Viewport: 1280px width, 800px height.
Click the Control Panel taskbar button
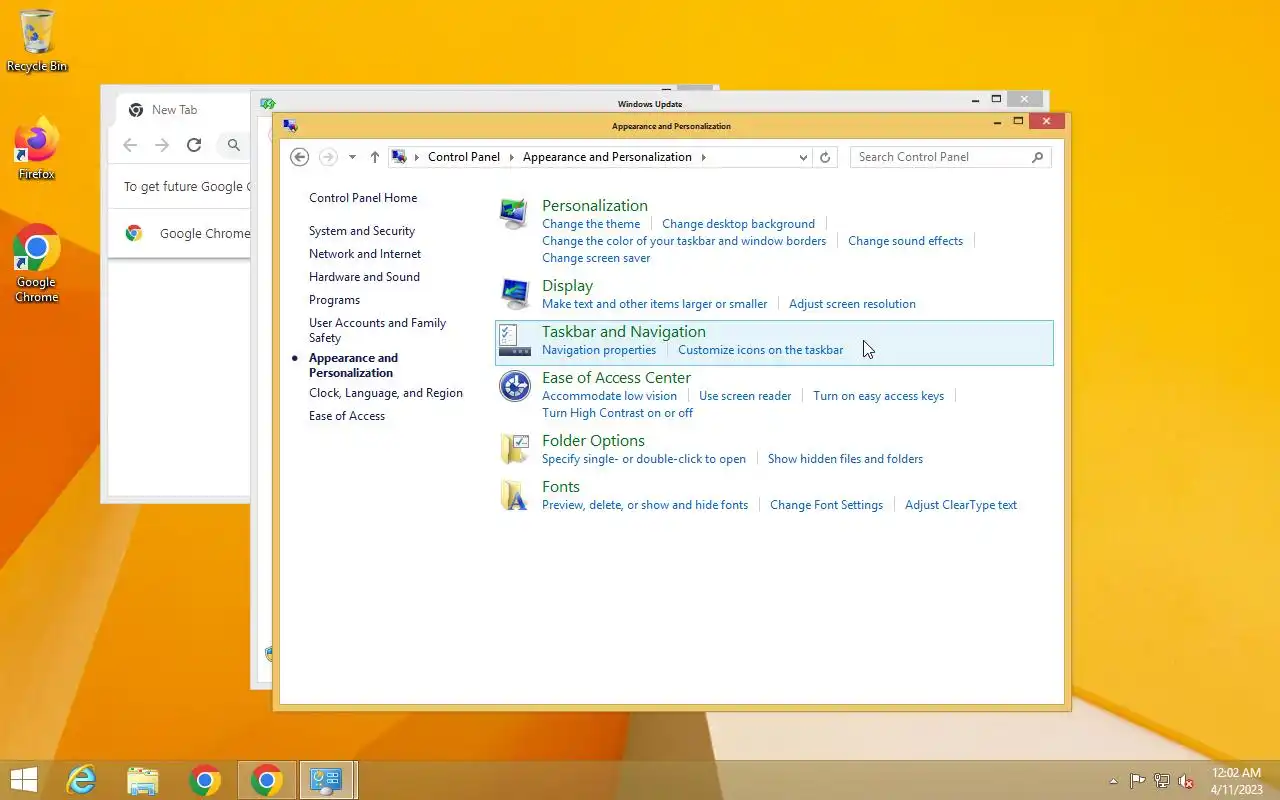[x=327, y=780]
